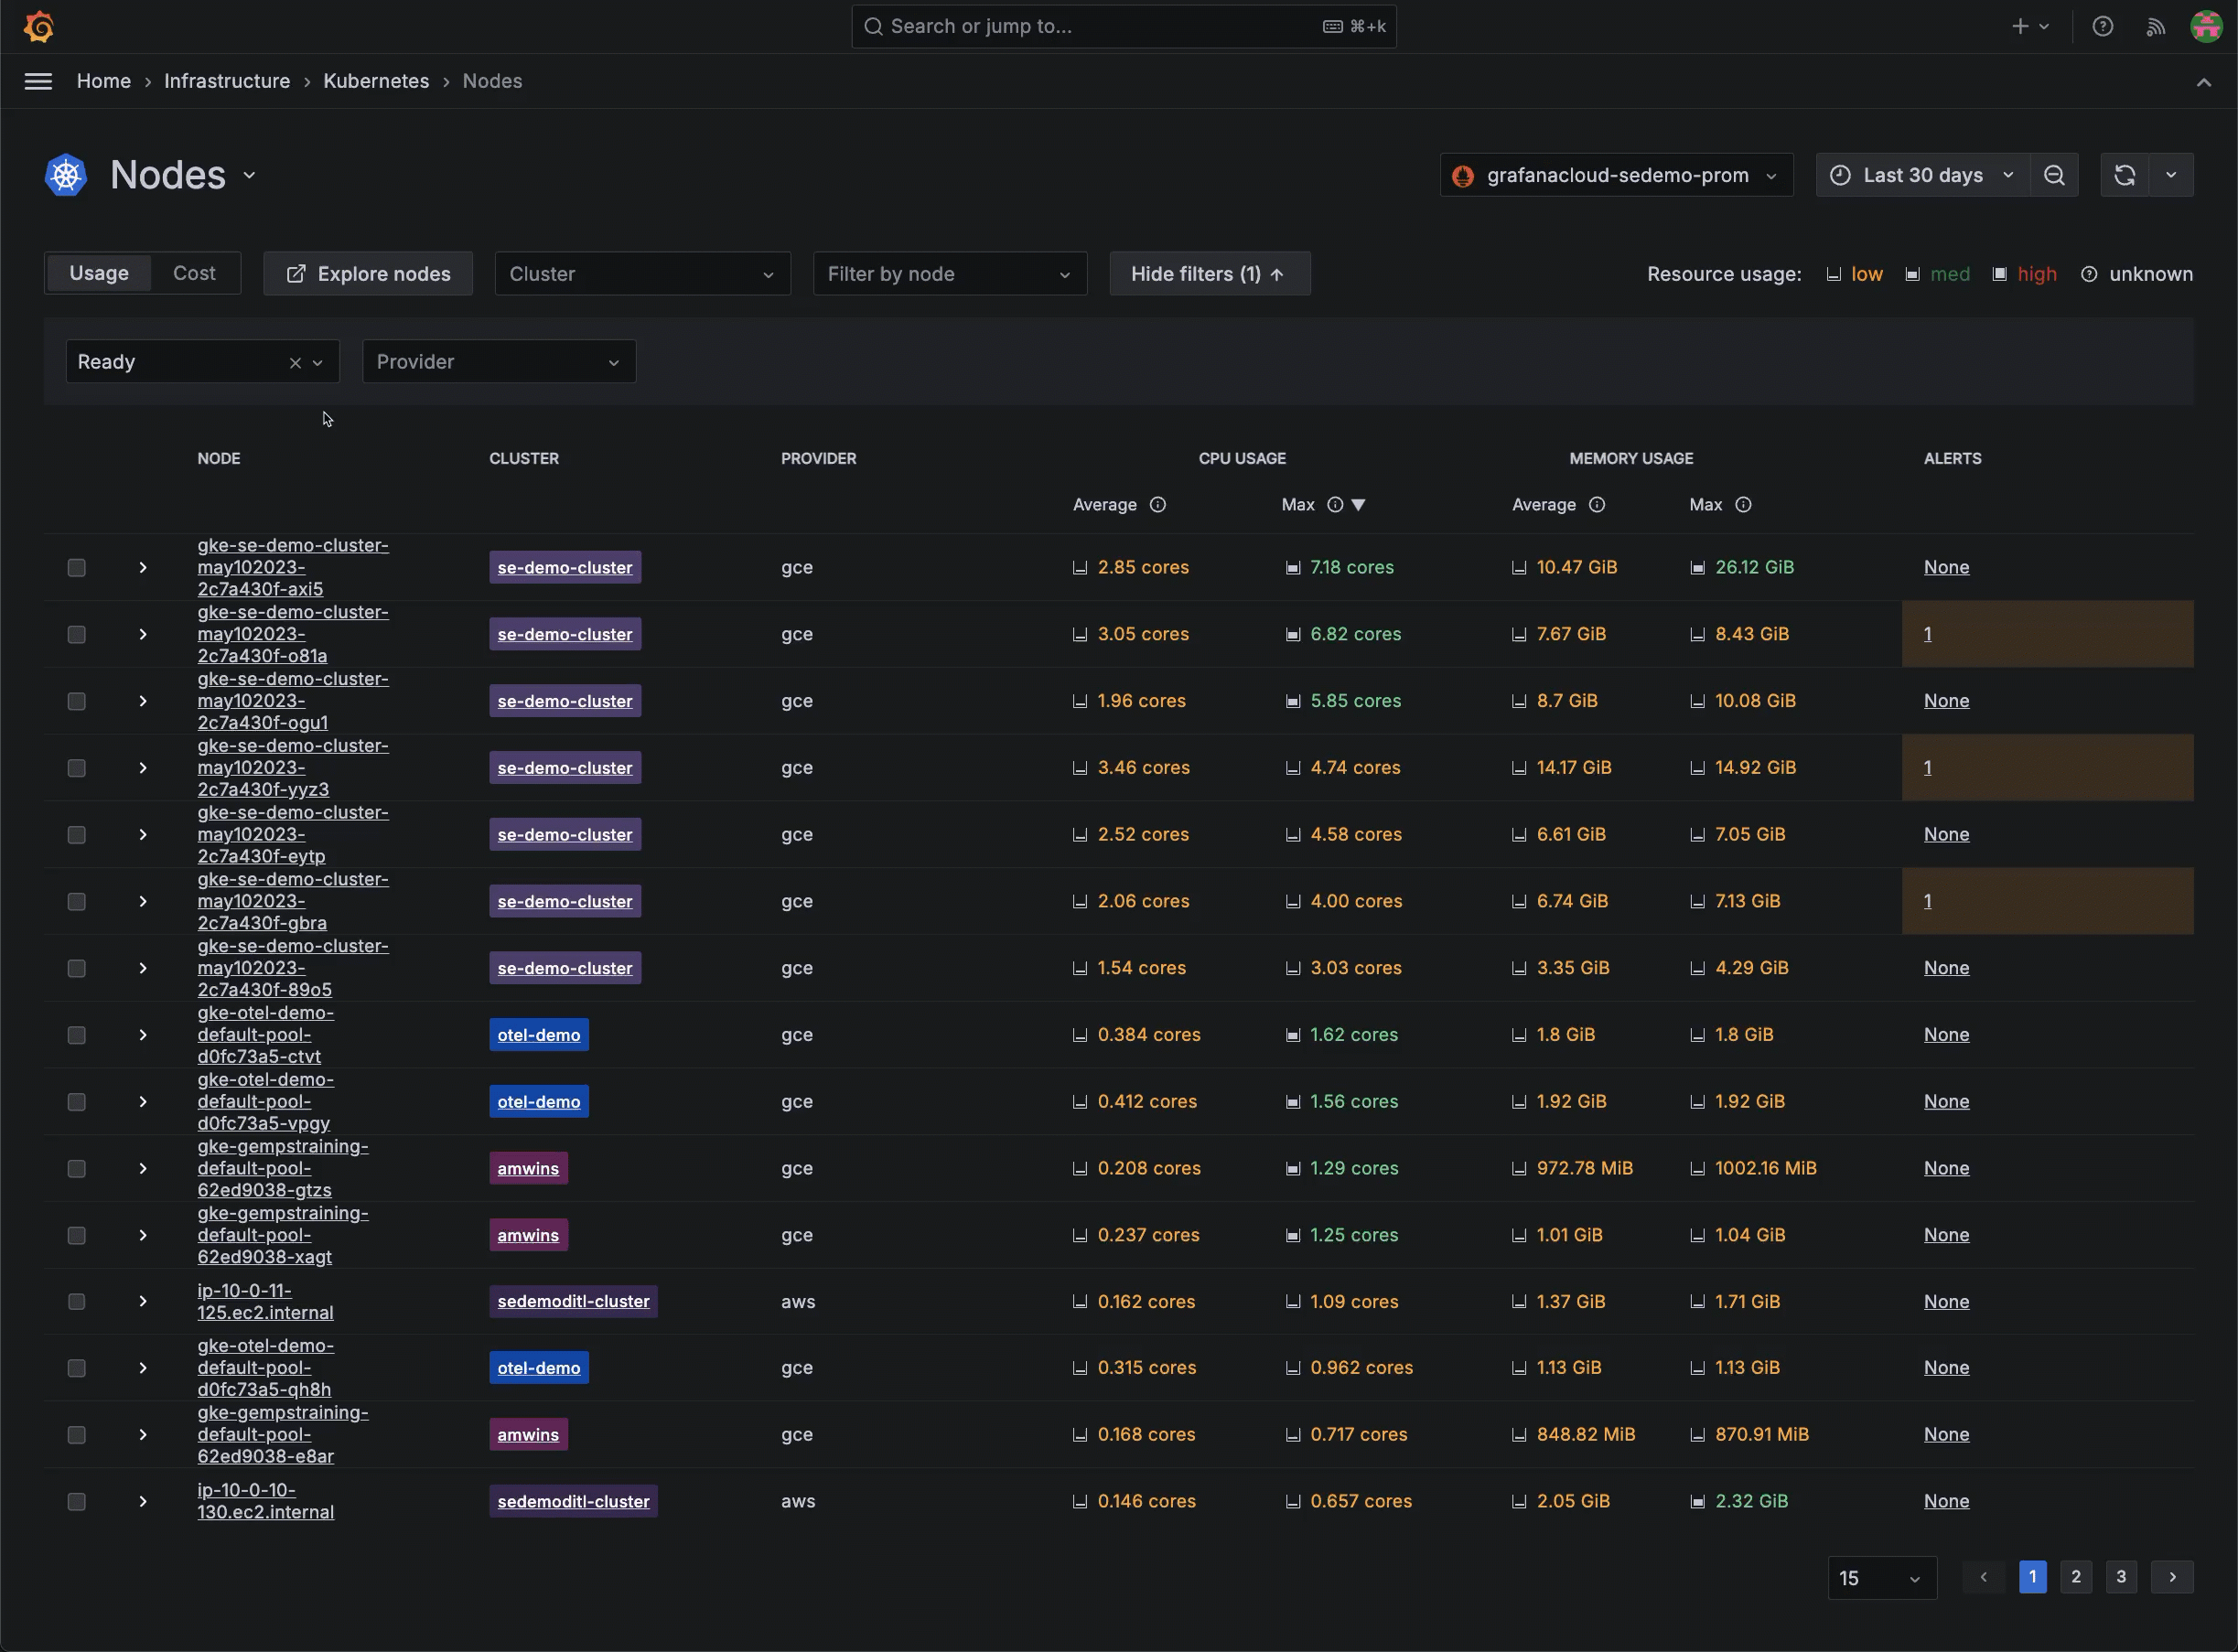Viewport: 2238px width, 1652px height.
Task: Click the Infrastructure breadcrumb
Action: [x=227, y=81]
